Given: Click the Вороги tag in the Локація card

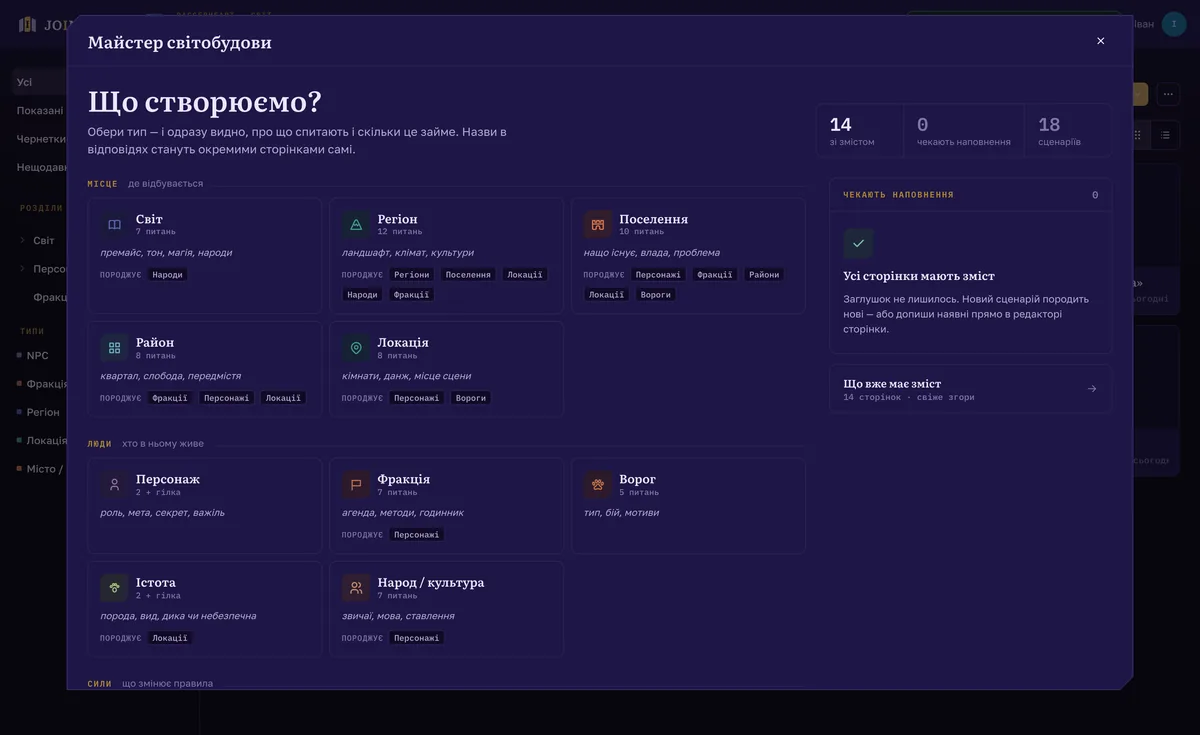Looking at the screenshot, I should tap(470, 398).
